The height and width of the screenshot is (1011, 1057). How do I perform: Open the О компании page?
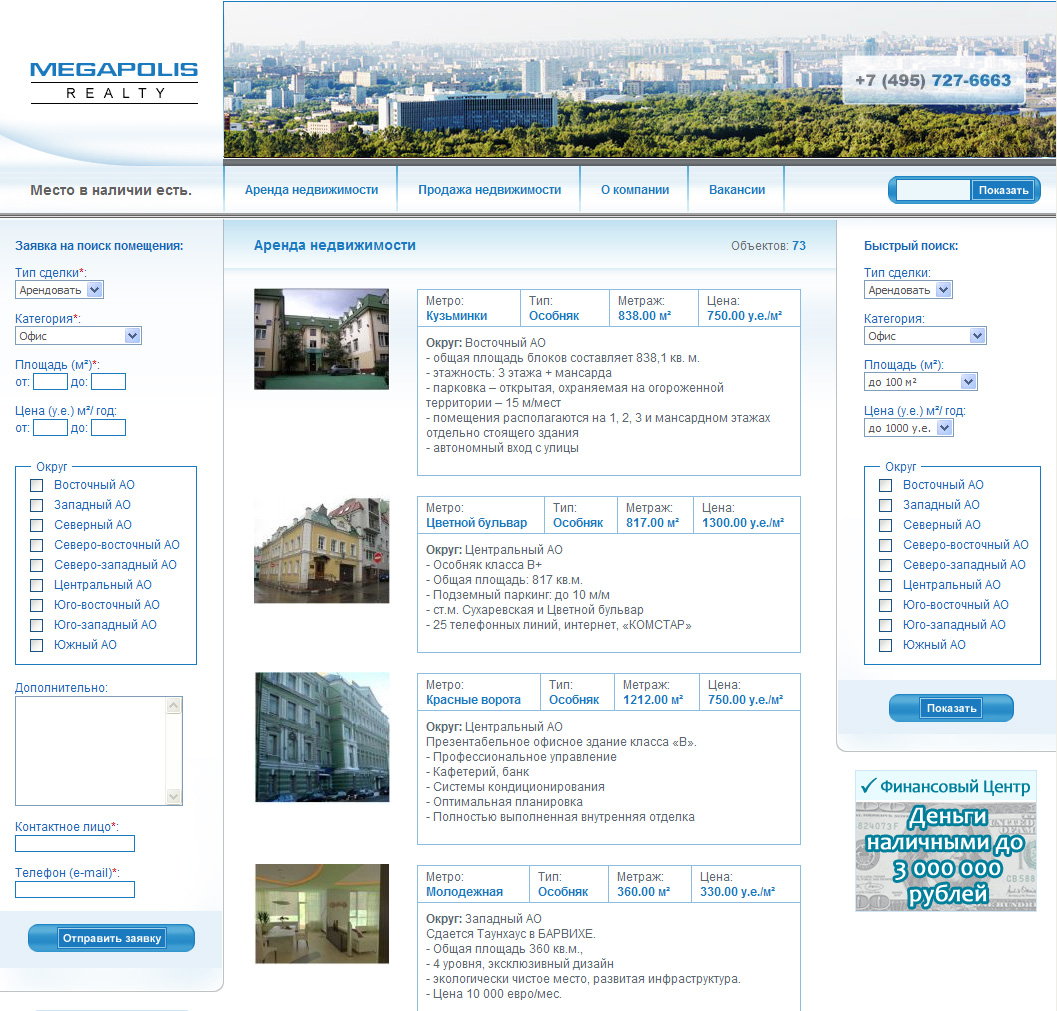point(633,188)
